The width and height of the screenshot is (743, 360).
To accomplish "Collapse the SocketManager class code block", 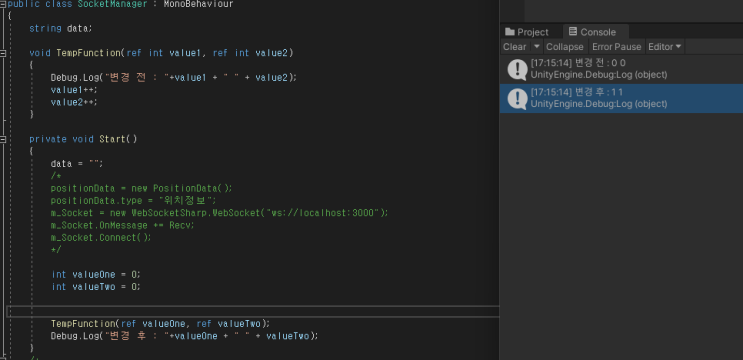I will (x=3, y=4).
